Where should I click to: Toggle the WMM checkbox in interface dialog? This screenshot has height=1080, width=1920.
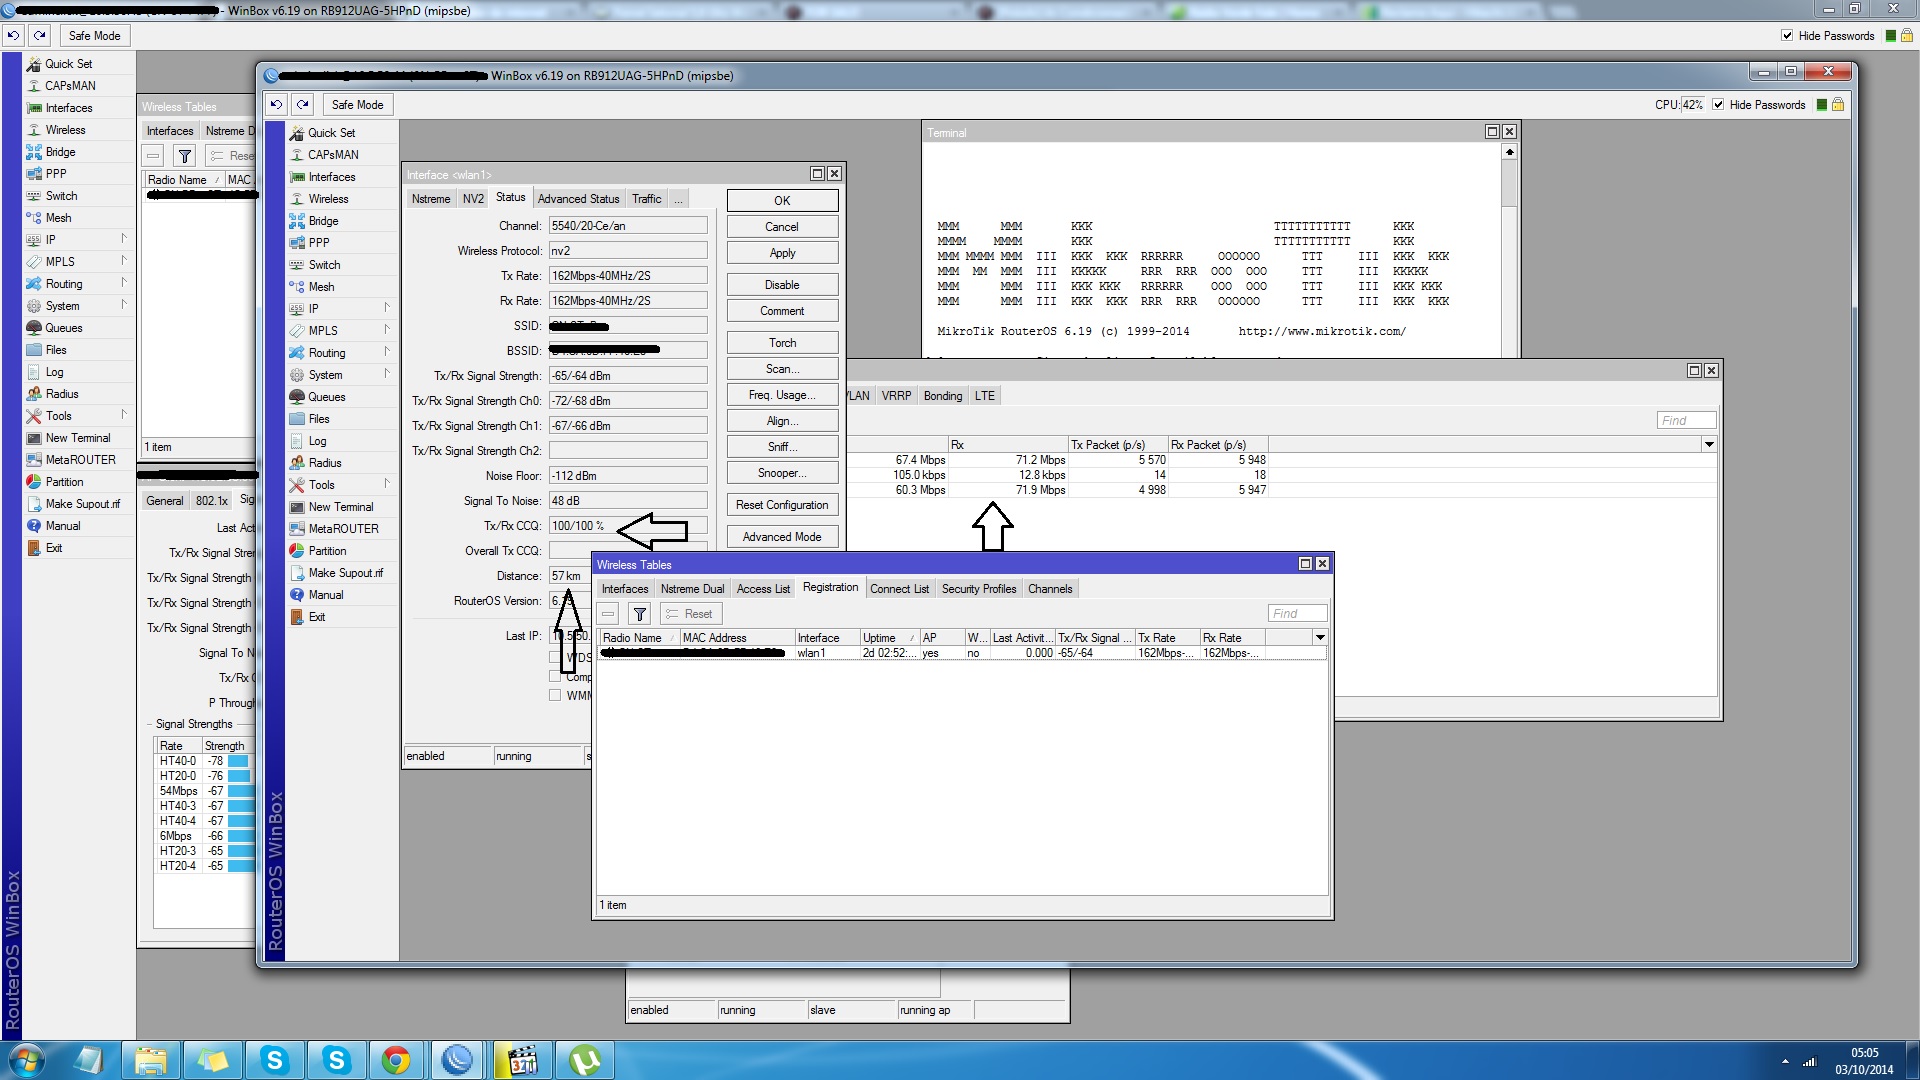(555, 695)
